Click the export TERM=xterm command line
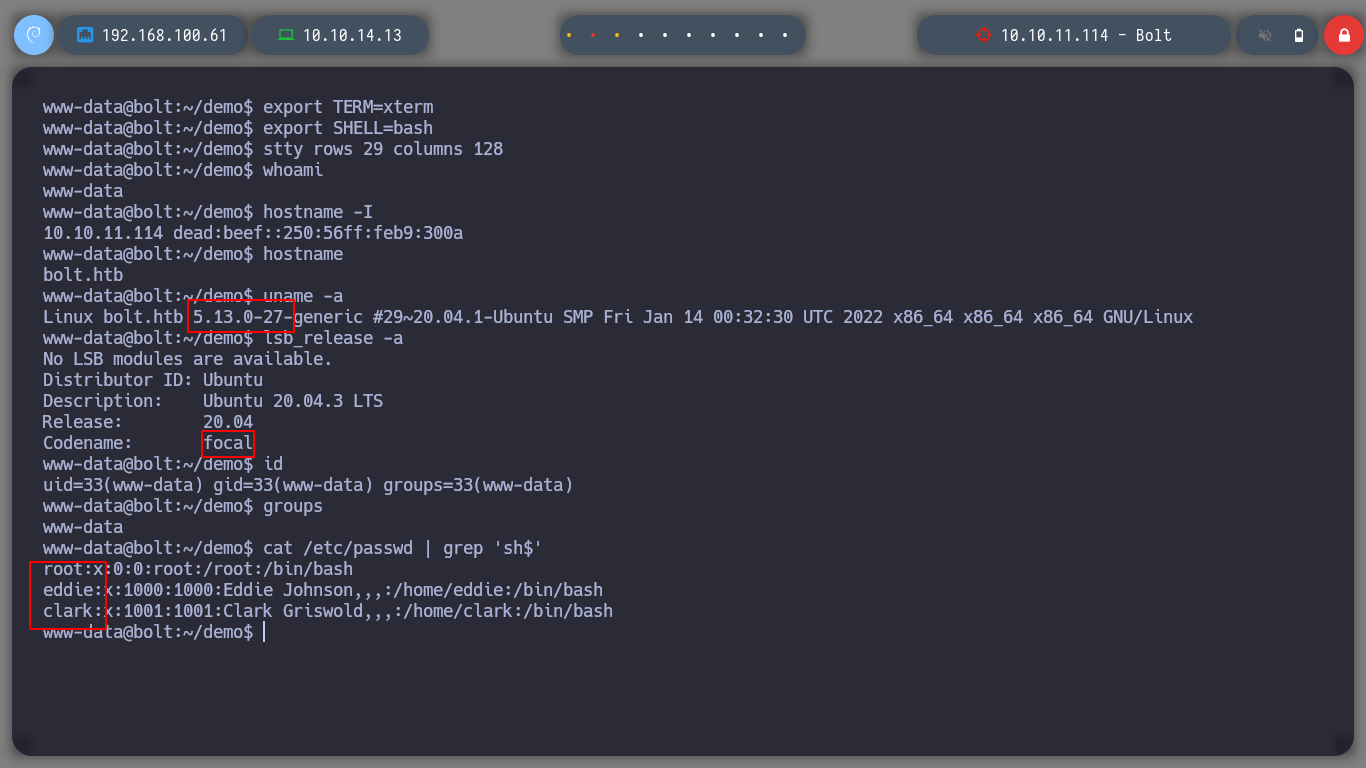Screen dimensions: 1366x768 tap(238, 107)
